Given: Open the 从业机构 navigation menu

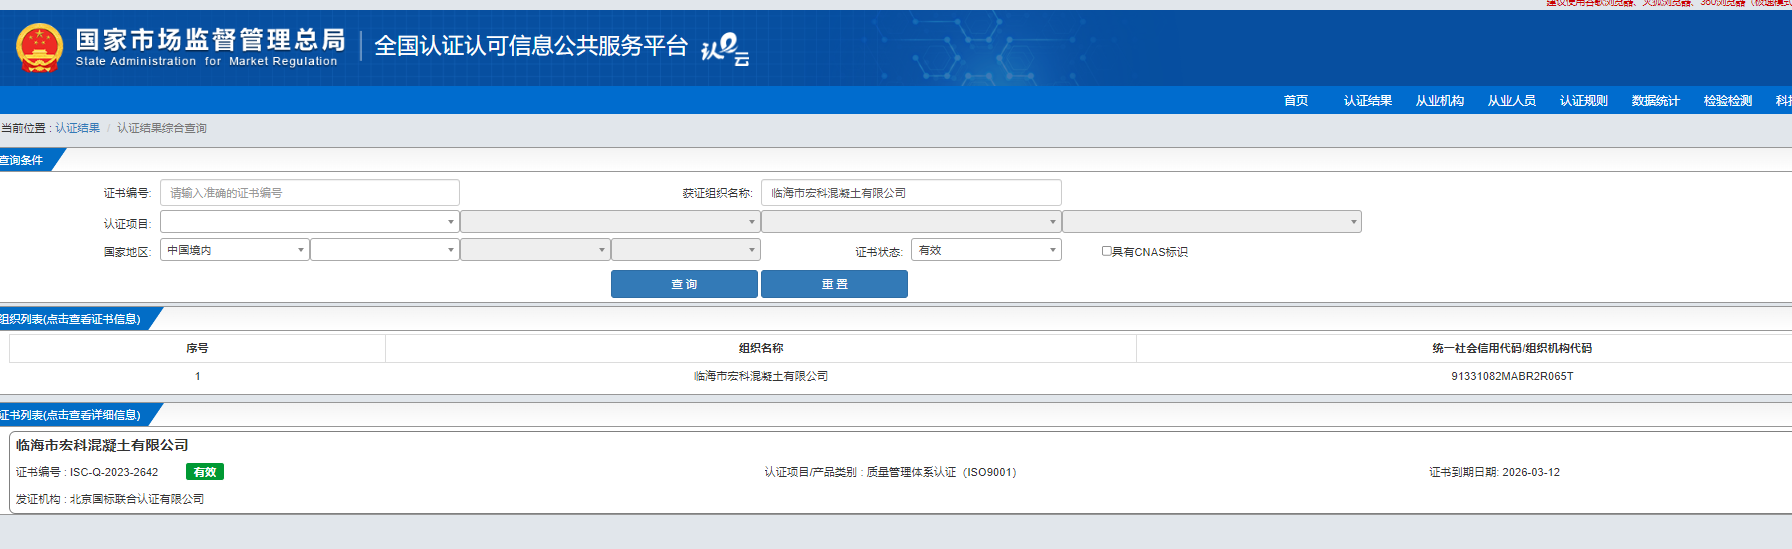Looking at the screenshot, I should pos(1439,101).
